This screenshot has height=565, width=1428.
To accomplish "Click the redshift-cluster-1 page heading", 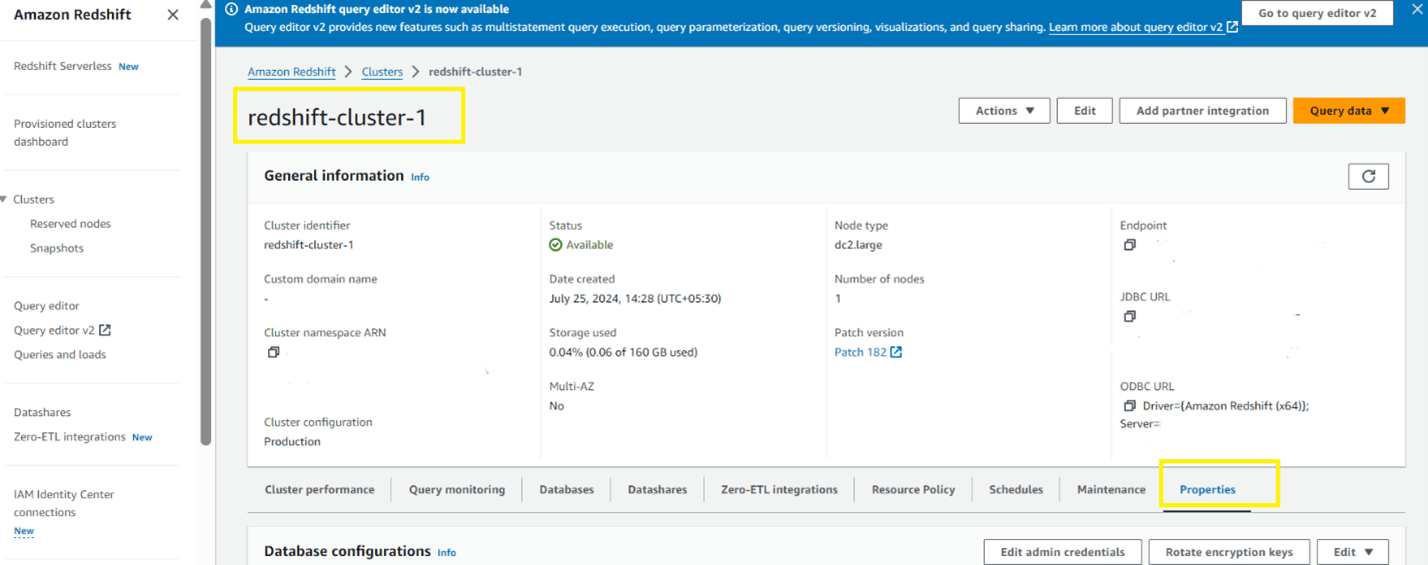I will pyautogui.click(x=337, y=117).
